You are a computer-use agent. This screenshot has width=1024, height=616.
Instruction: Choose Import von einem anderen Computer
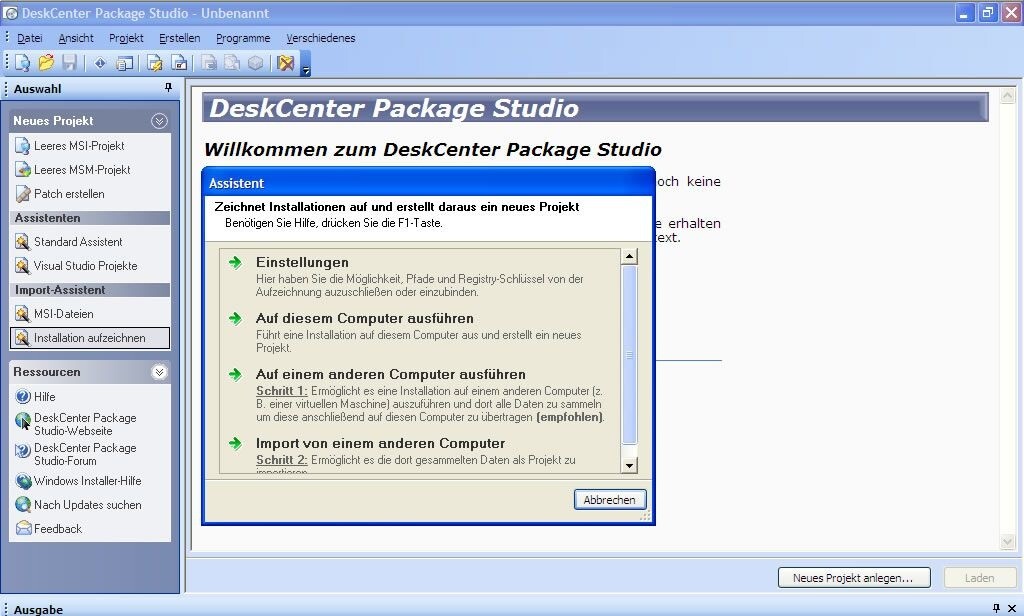[x=380, y=444]
